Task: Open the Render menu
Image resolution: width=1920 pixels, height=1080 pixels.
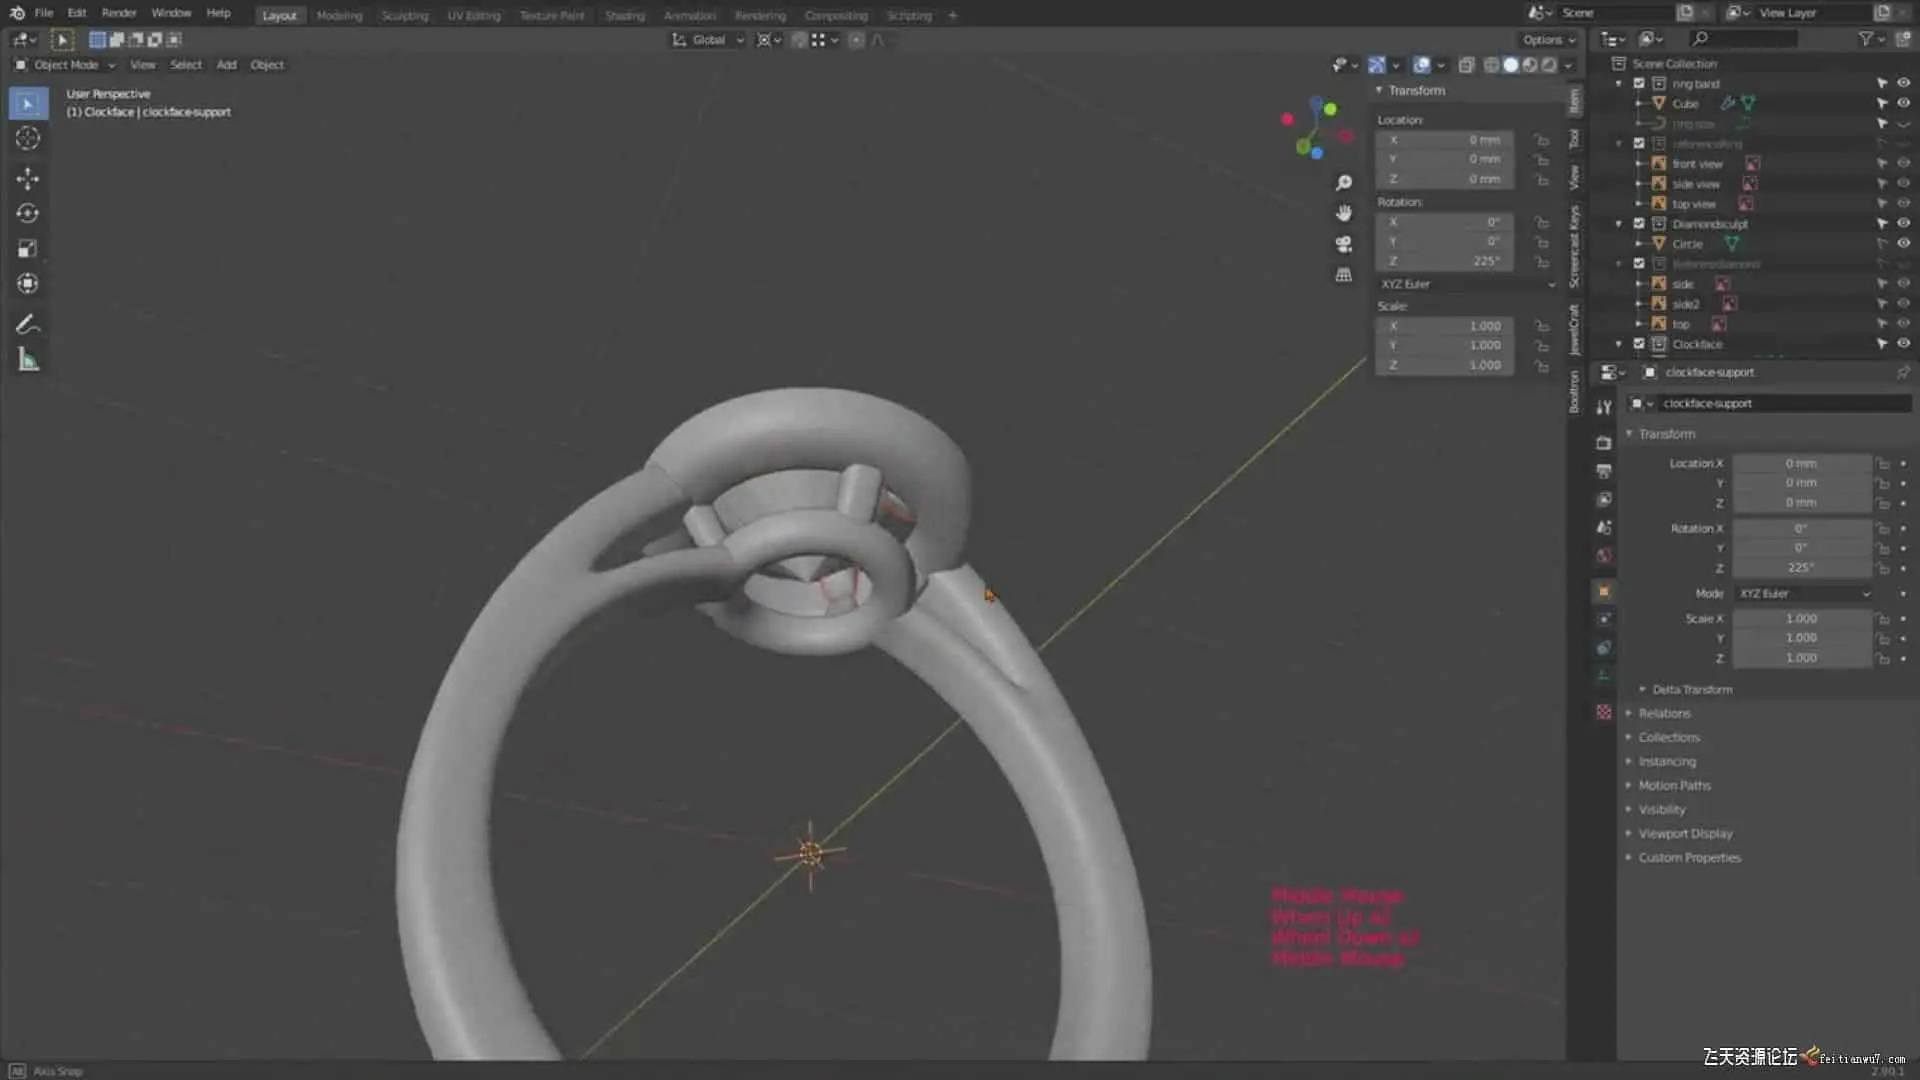Action: point(119,13)
